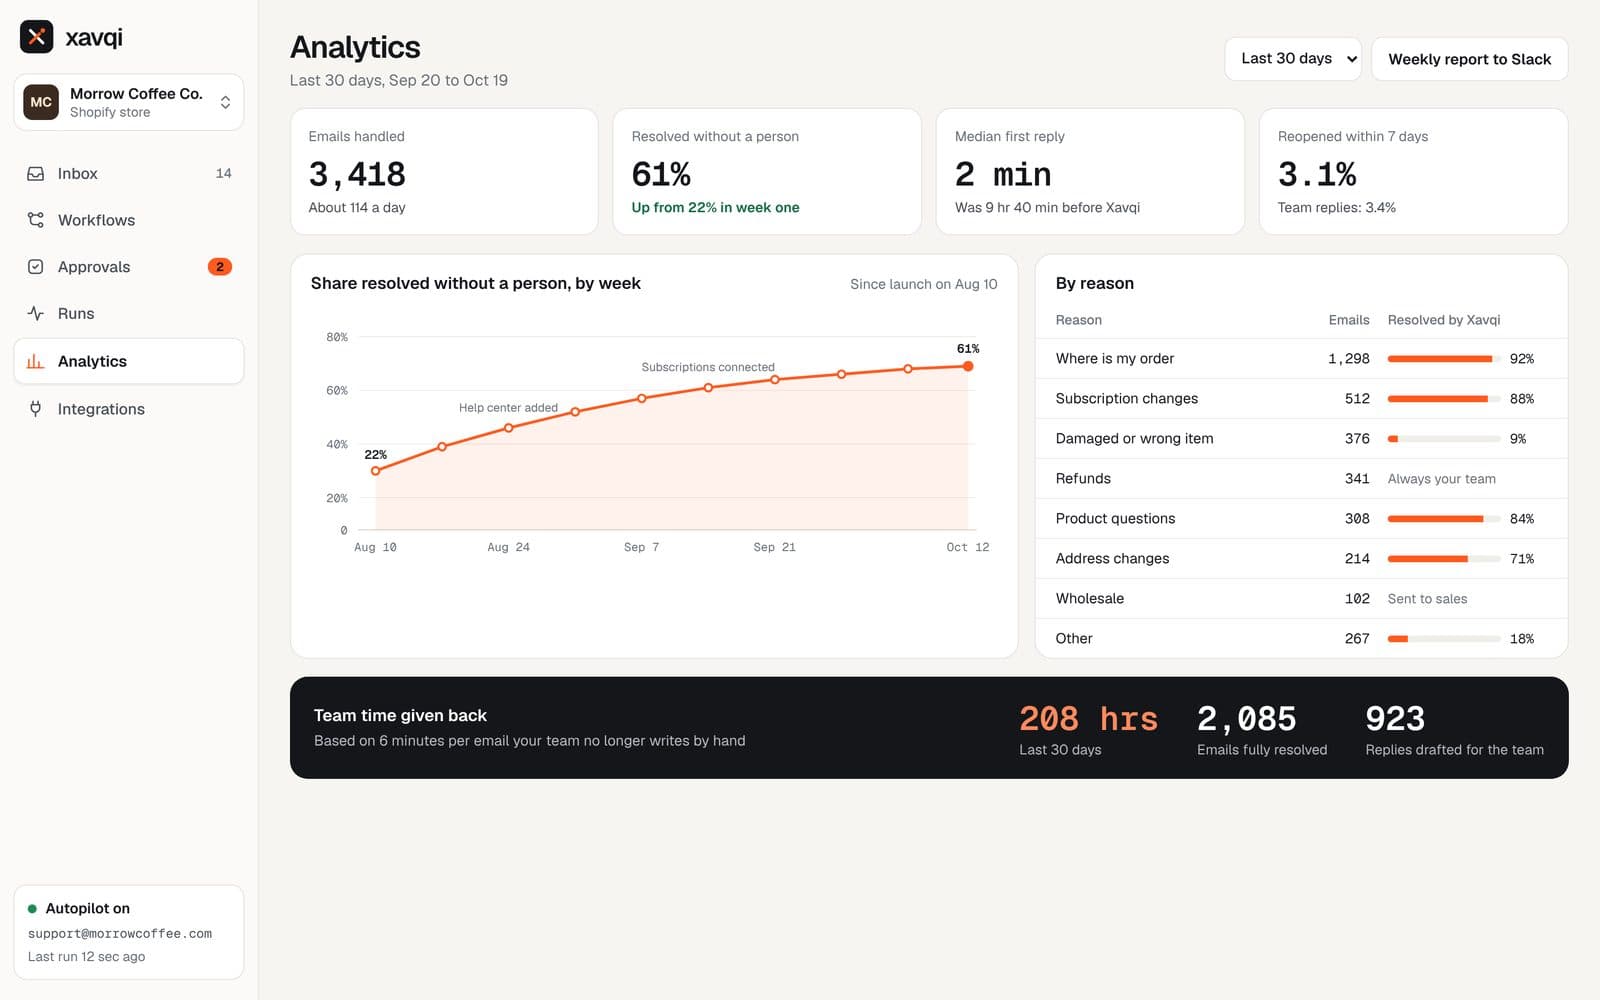Click the Runs pulse icon
1600x1000 pixels.
[x=36, y=314]
